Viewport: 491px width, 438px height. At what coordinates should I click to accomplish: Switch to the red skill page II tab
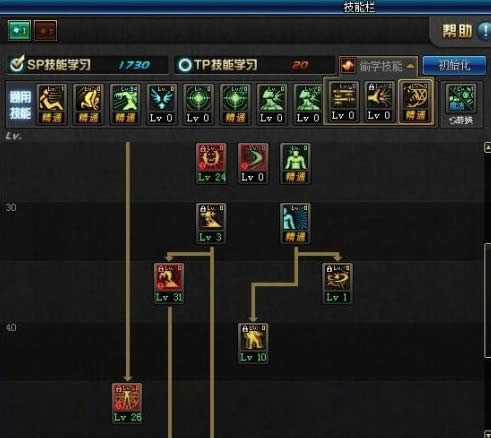click(x=46, y=30)
